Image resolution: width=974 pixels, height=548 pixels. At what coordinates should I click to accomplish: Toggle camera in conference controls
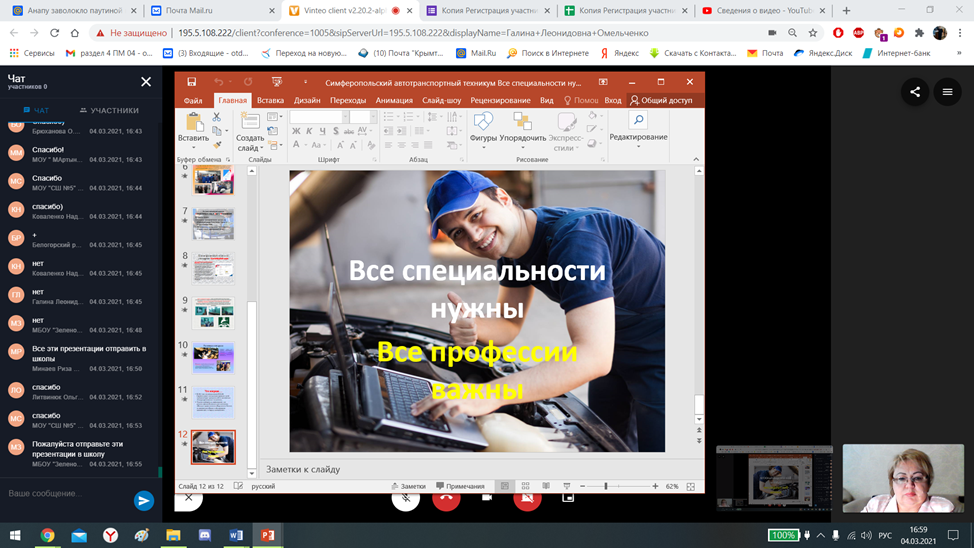(x=487, y=498)
